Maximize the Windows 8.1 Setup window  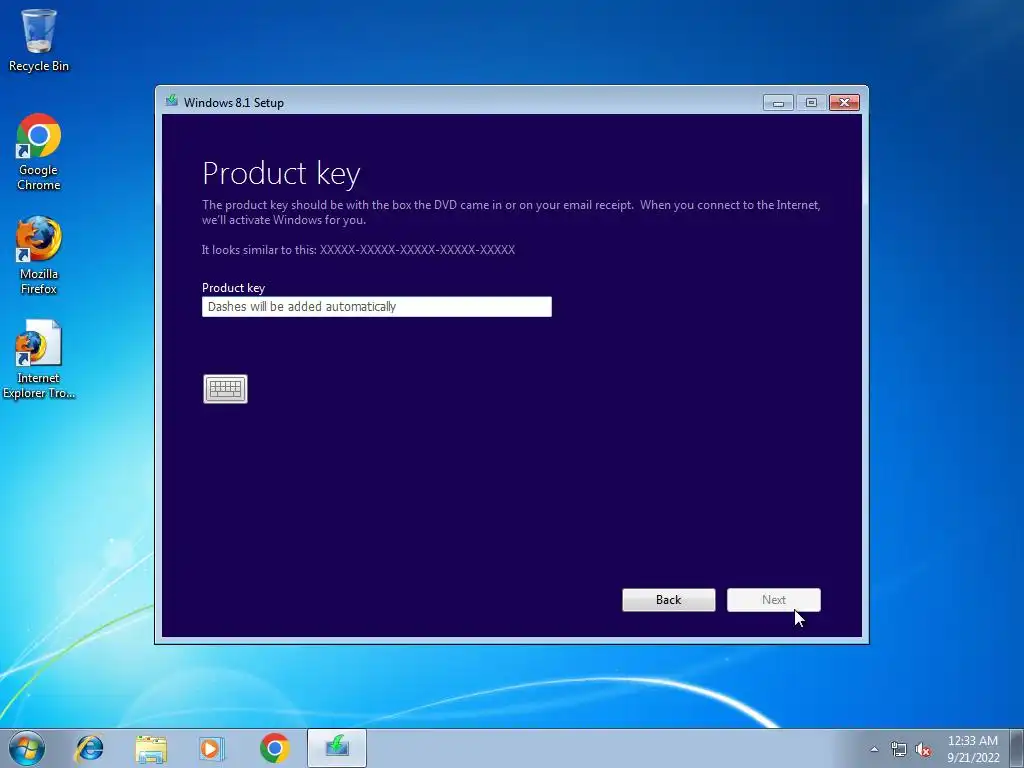[x=811, y=103]
